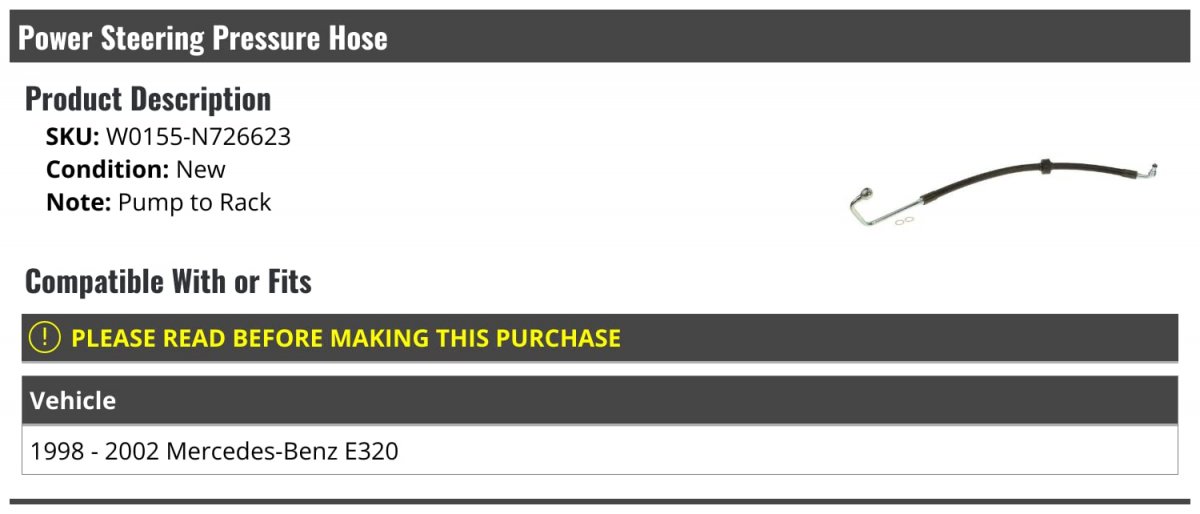This screenshot has width=1200, height=514.
Task: Click the bent metal fitting at the hose's left end
Action: coord(872,205)
